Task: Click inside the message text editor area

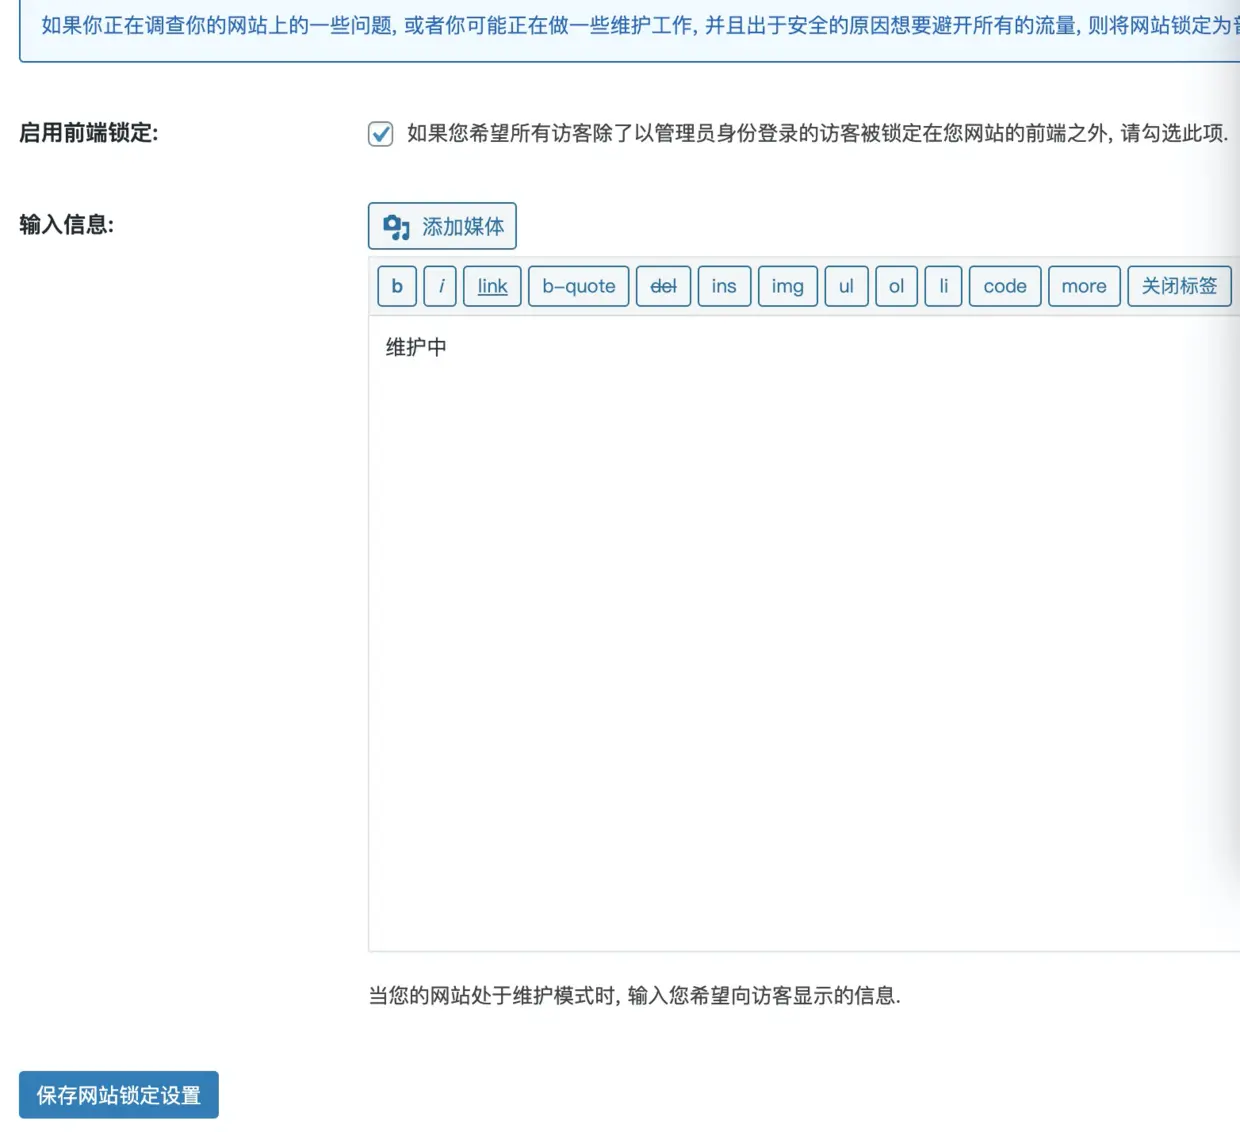Action: (804, 634)
